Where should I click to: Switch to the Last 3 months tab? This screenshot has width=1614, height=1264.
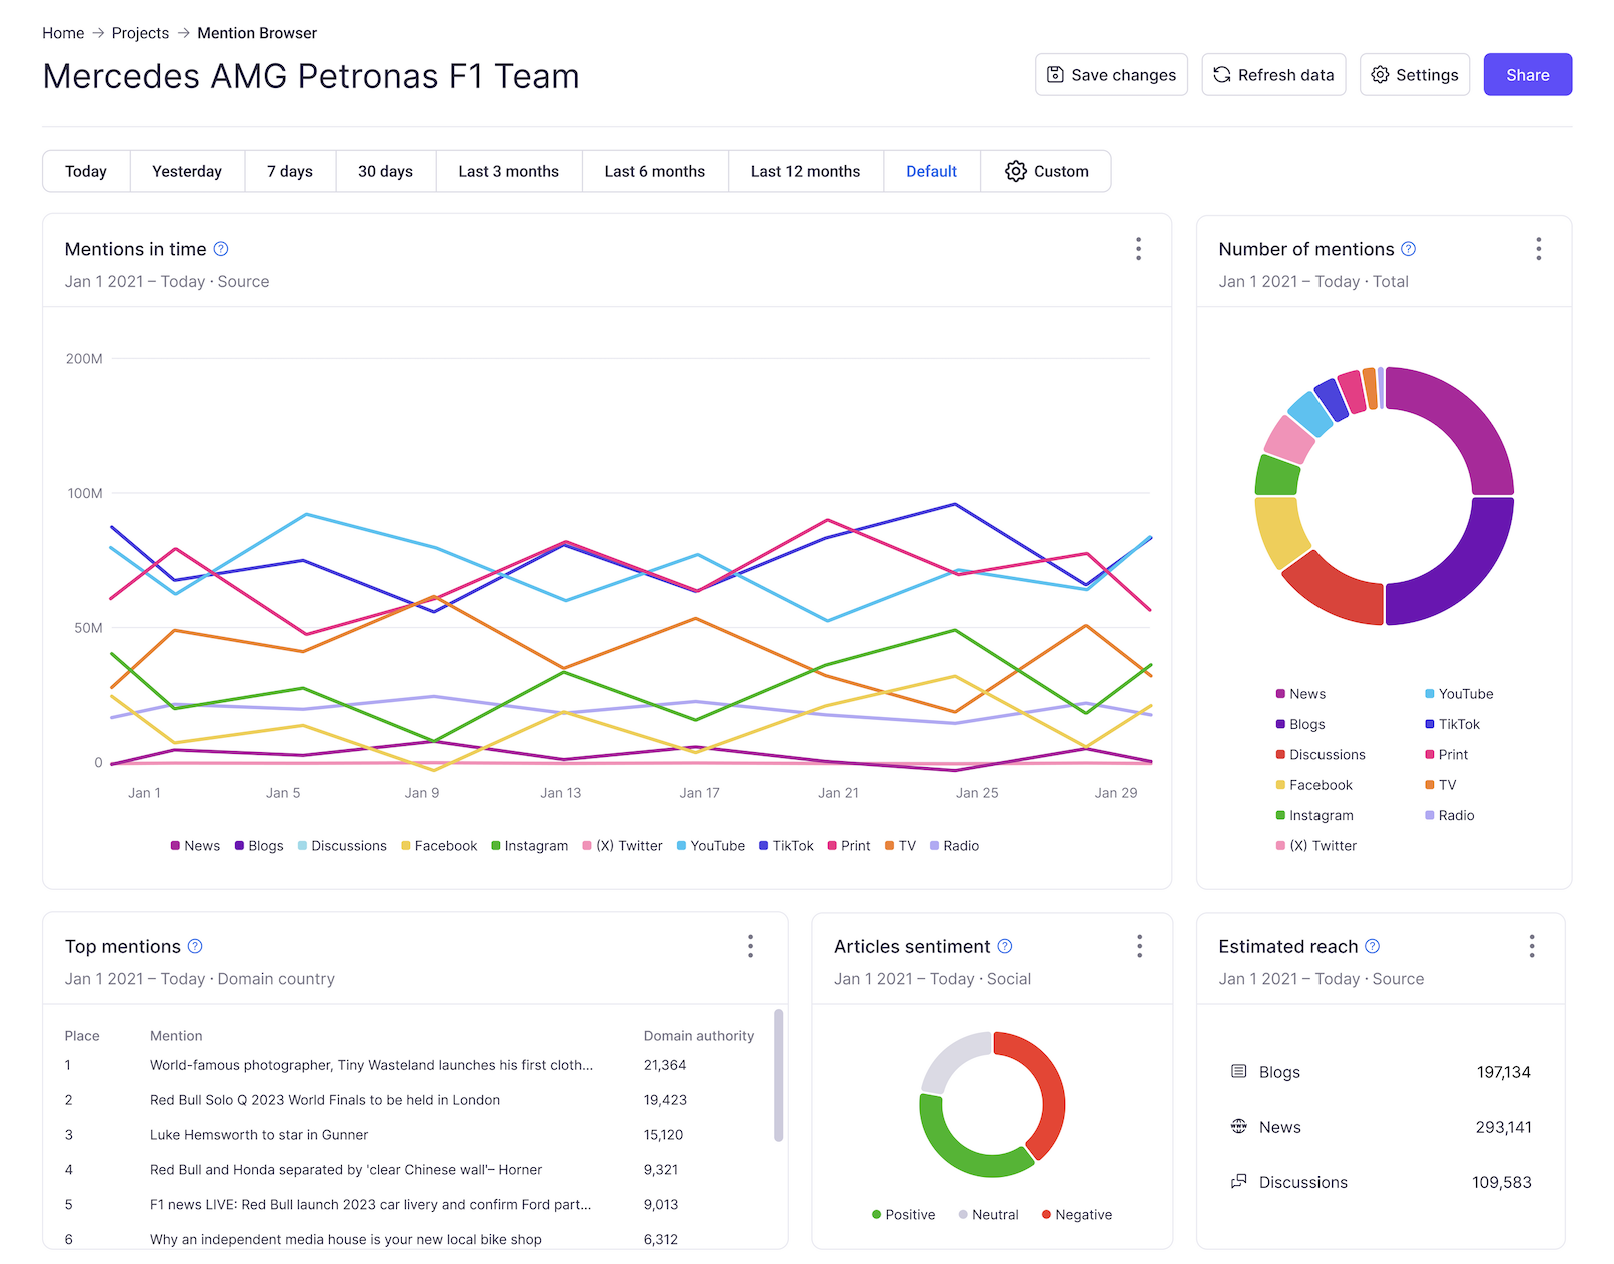[x=508, y=171]
